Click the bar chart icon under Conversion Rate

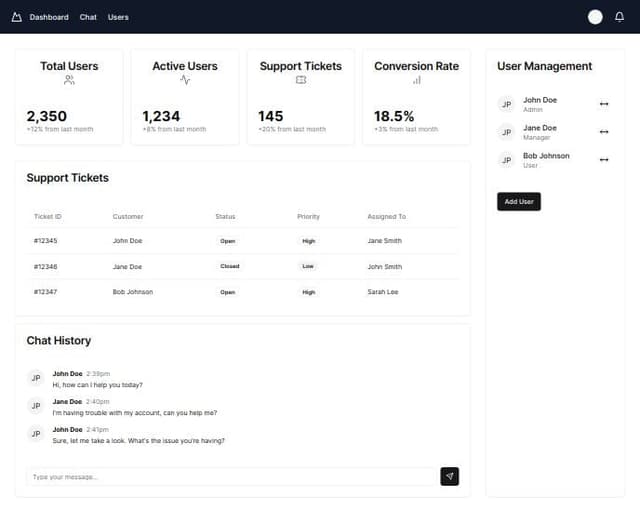pos(416,80)
